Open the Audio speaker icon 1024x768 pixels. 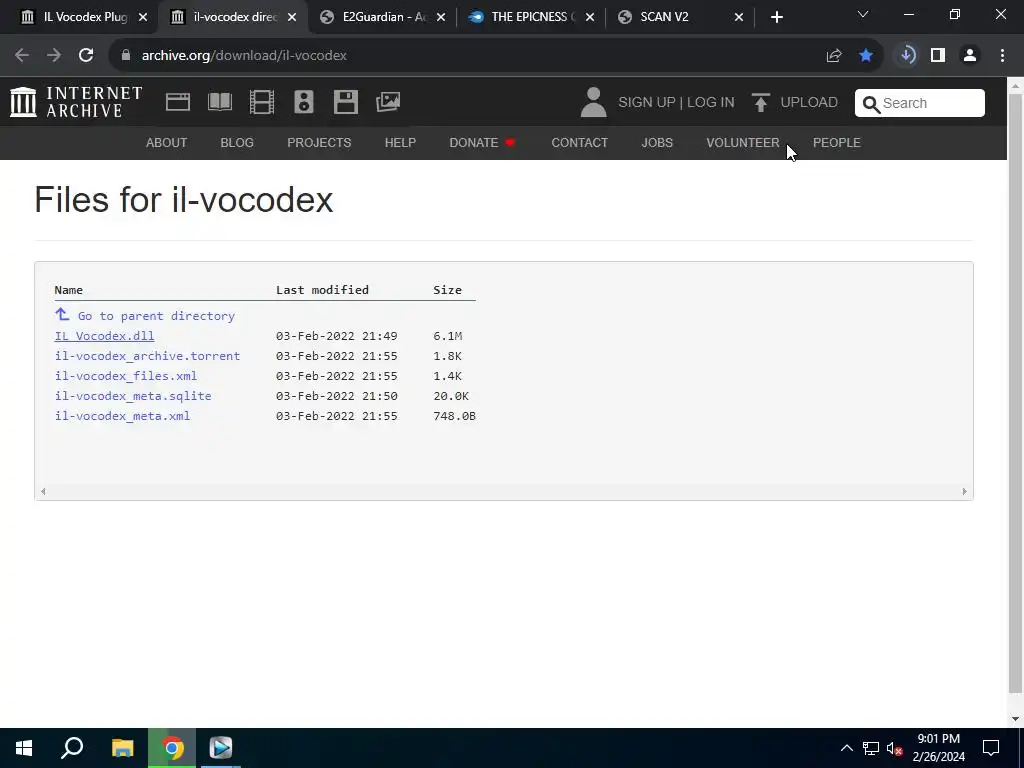click(x=304, y=102)
